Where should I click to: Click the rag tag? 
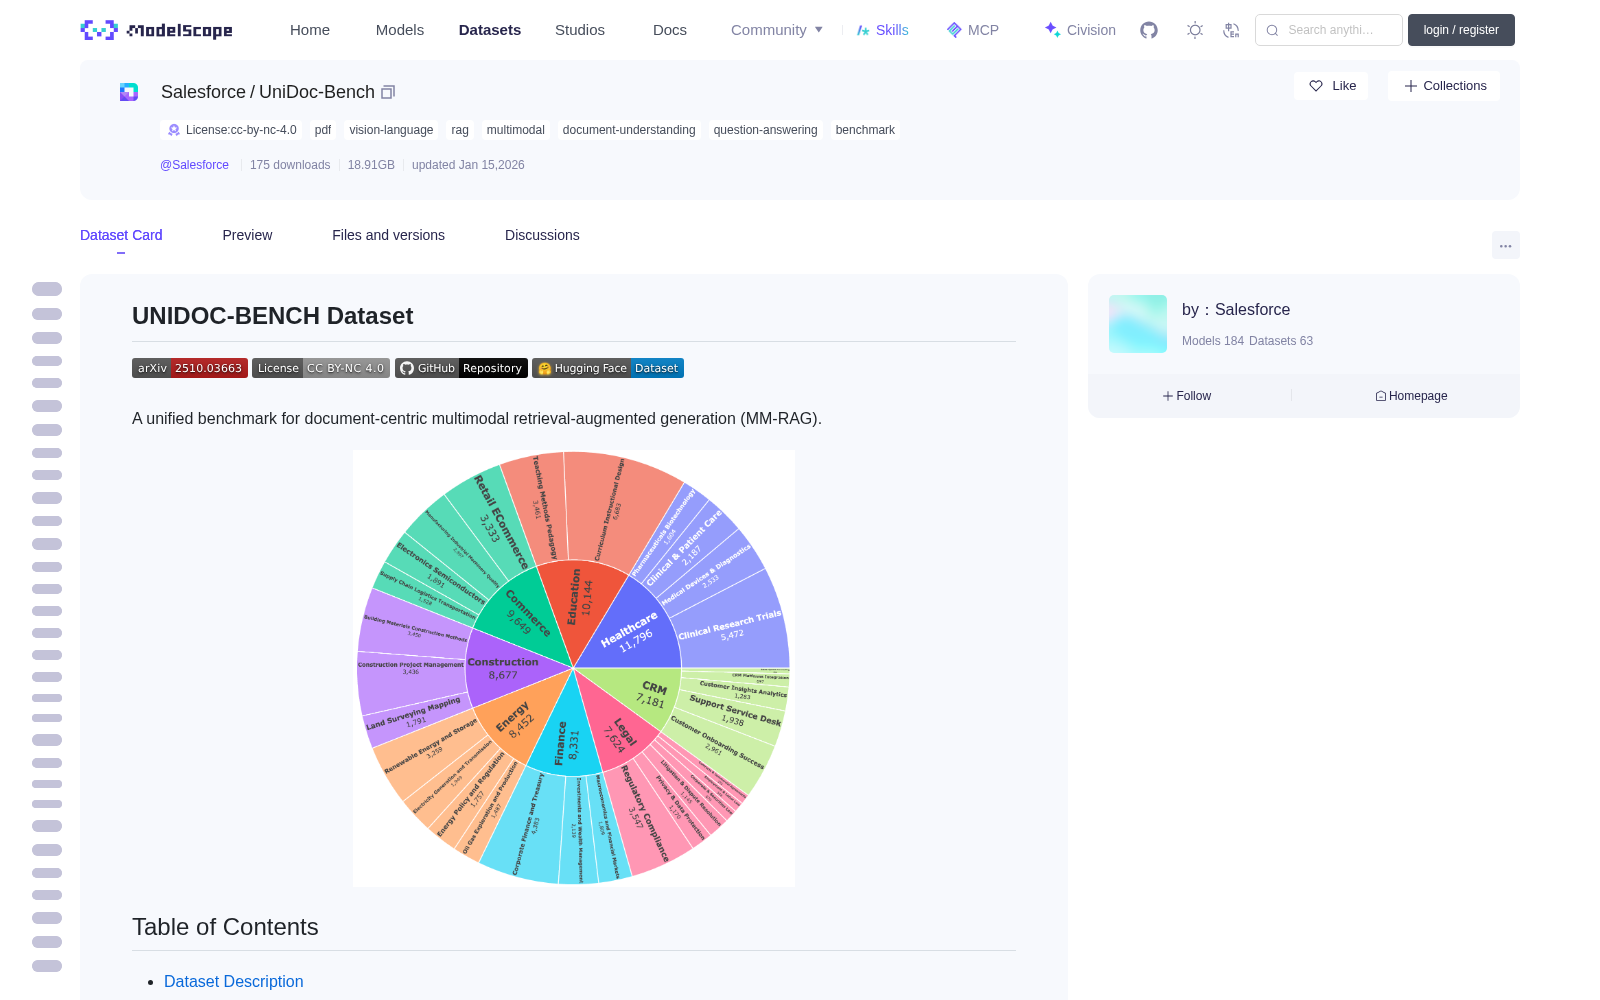tap(460, 130)
